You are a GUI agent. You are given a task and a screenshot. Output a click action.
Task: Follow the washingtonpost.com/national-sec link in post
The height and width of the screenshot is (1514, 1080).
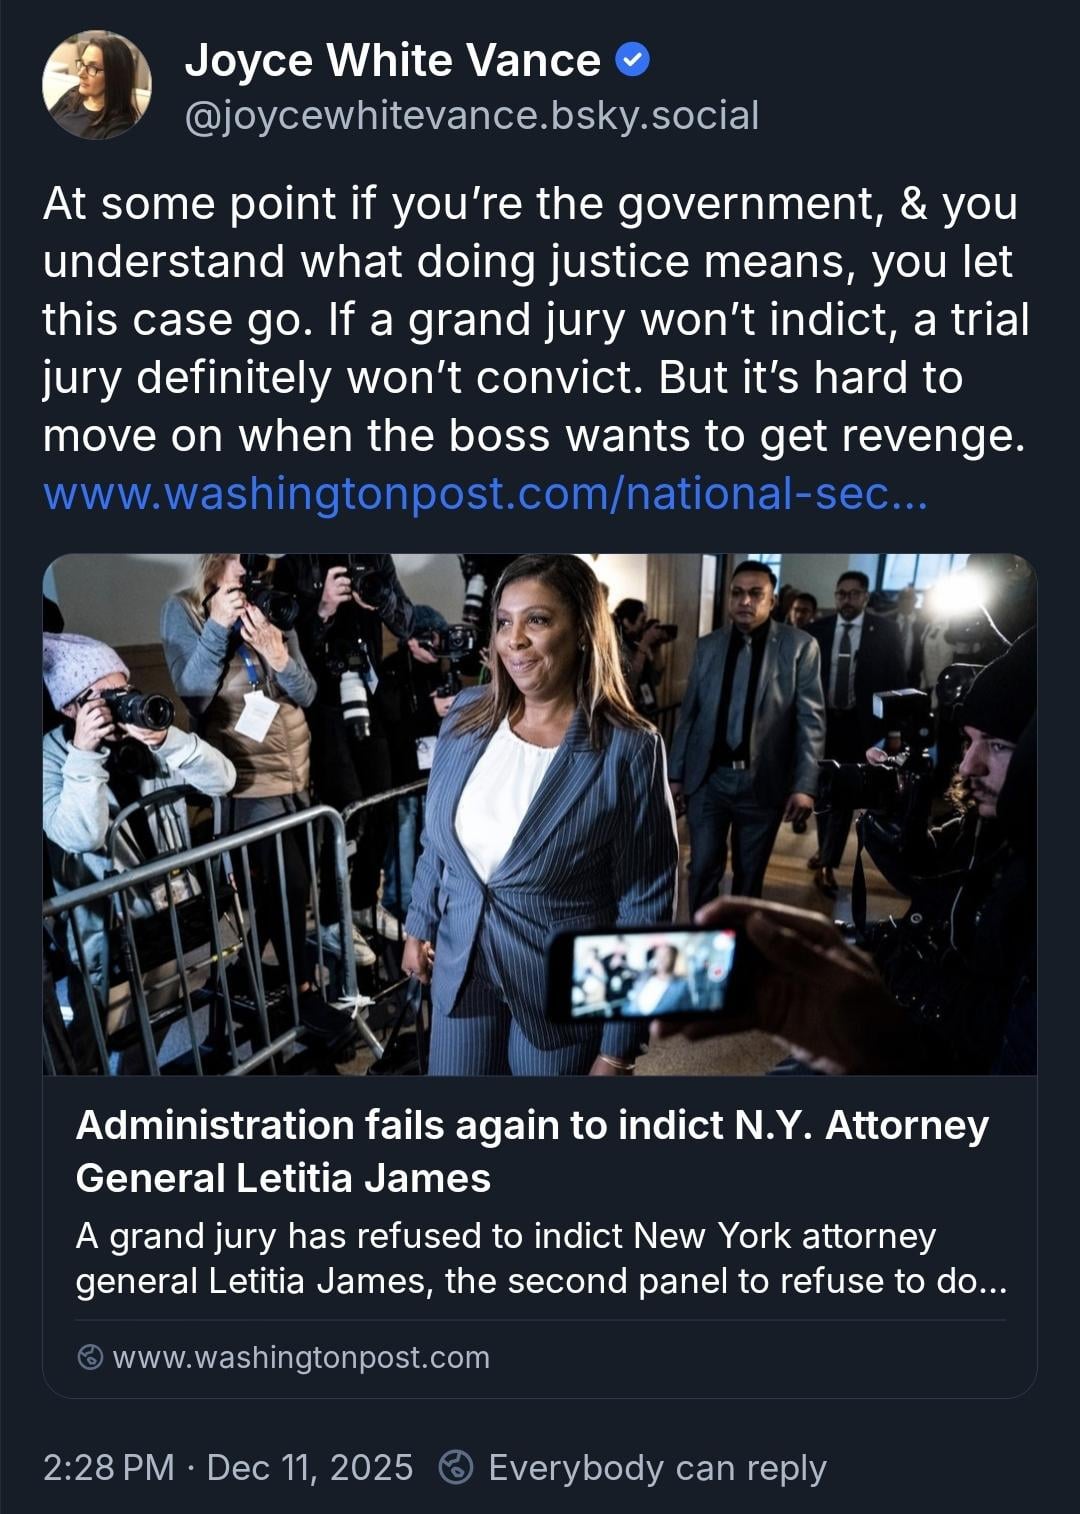pos(486,494)
